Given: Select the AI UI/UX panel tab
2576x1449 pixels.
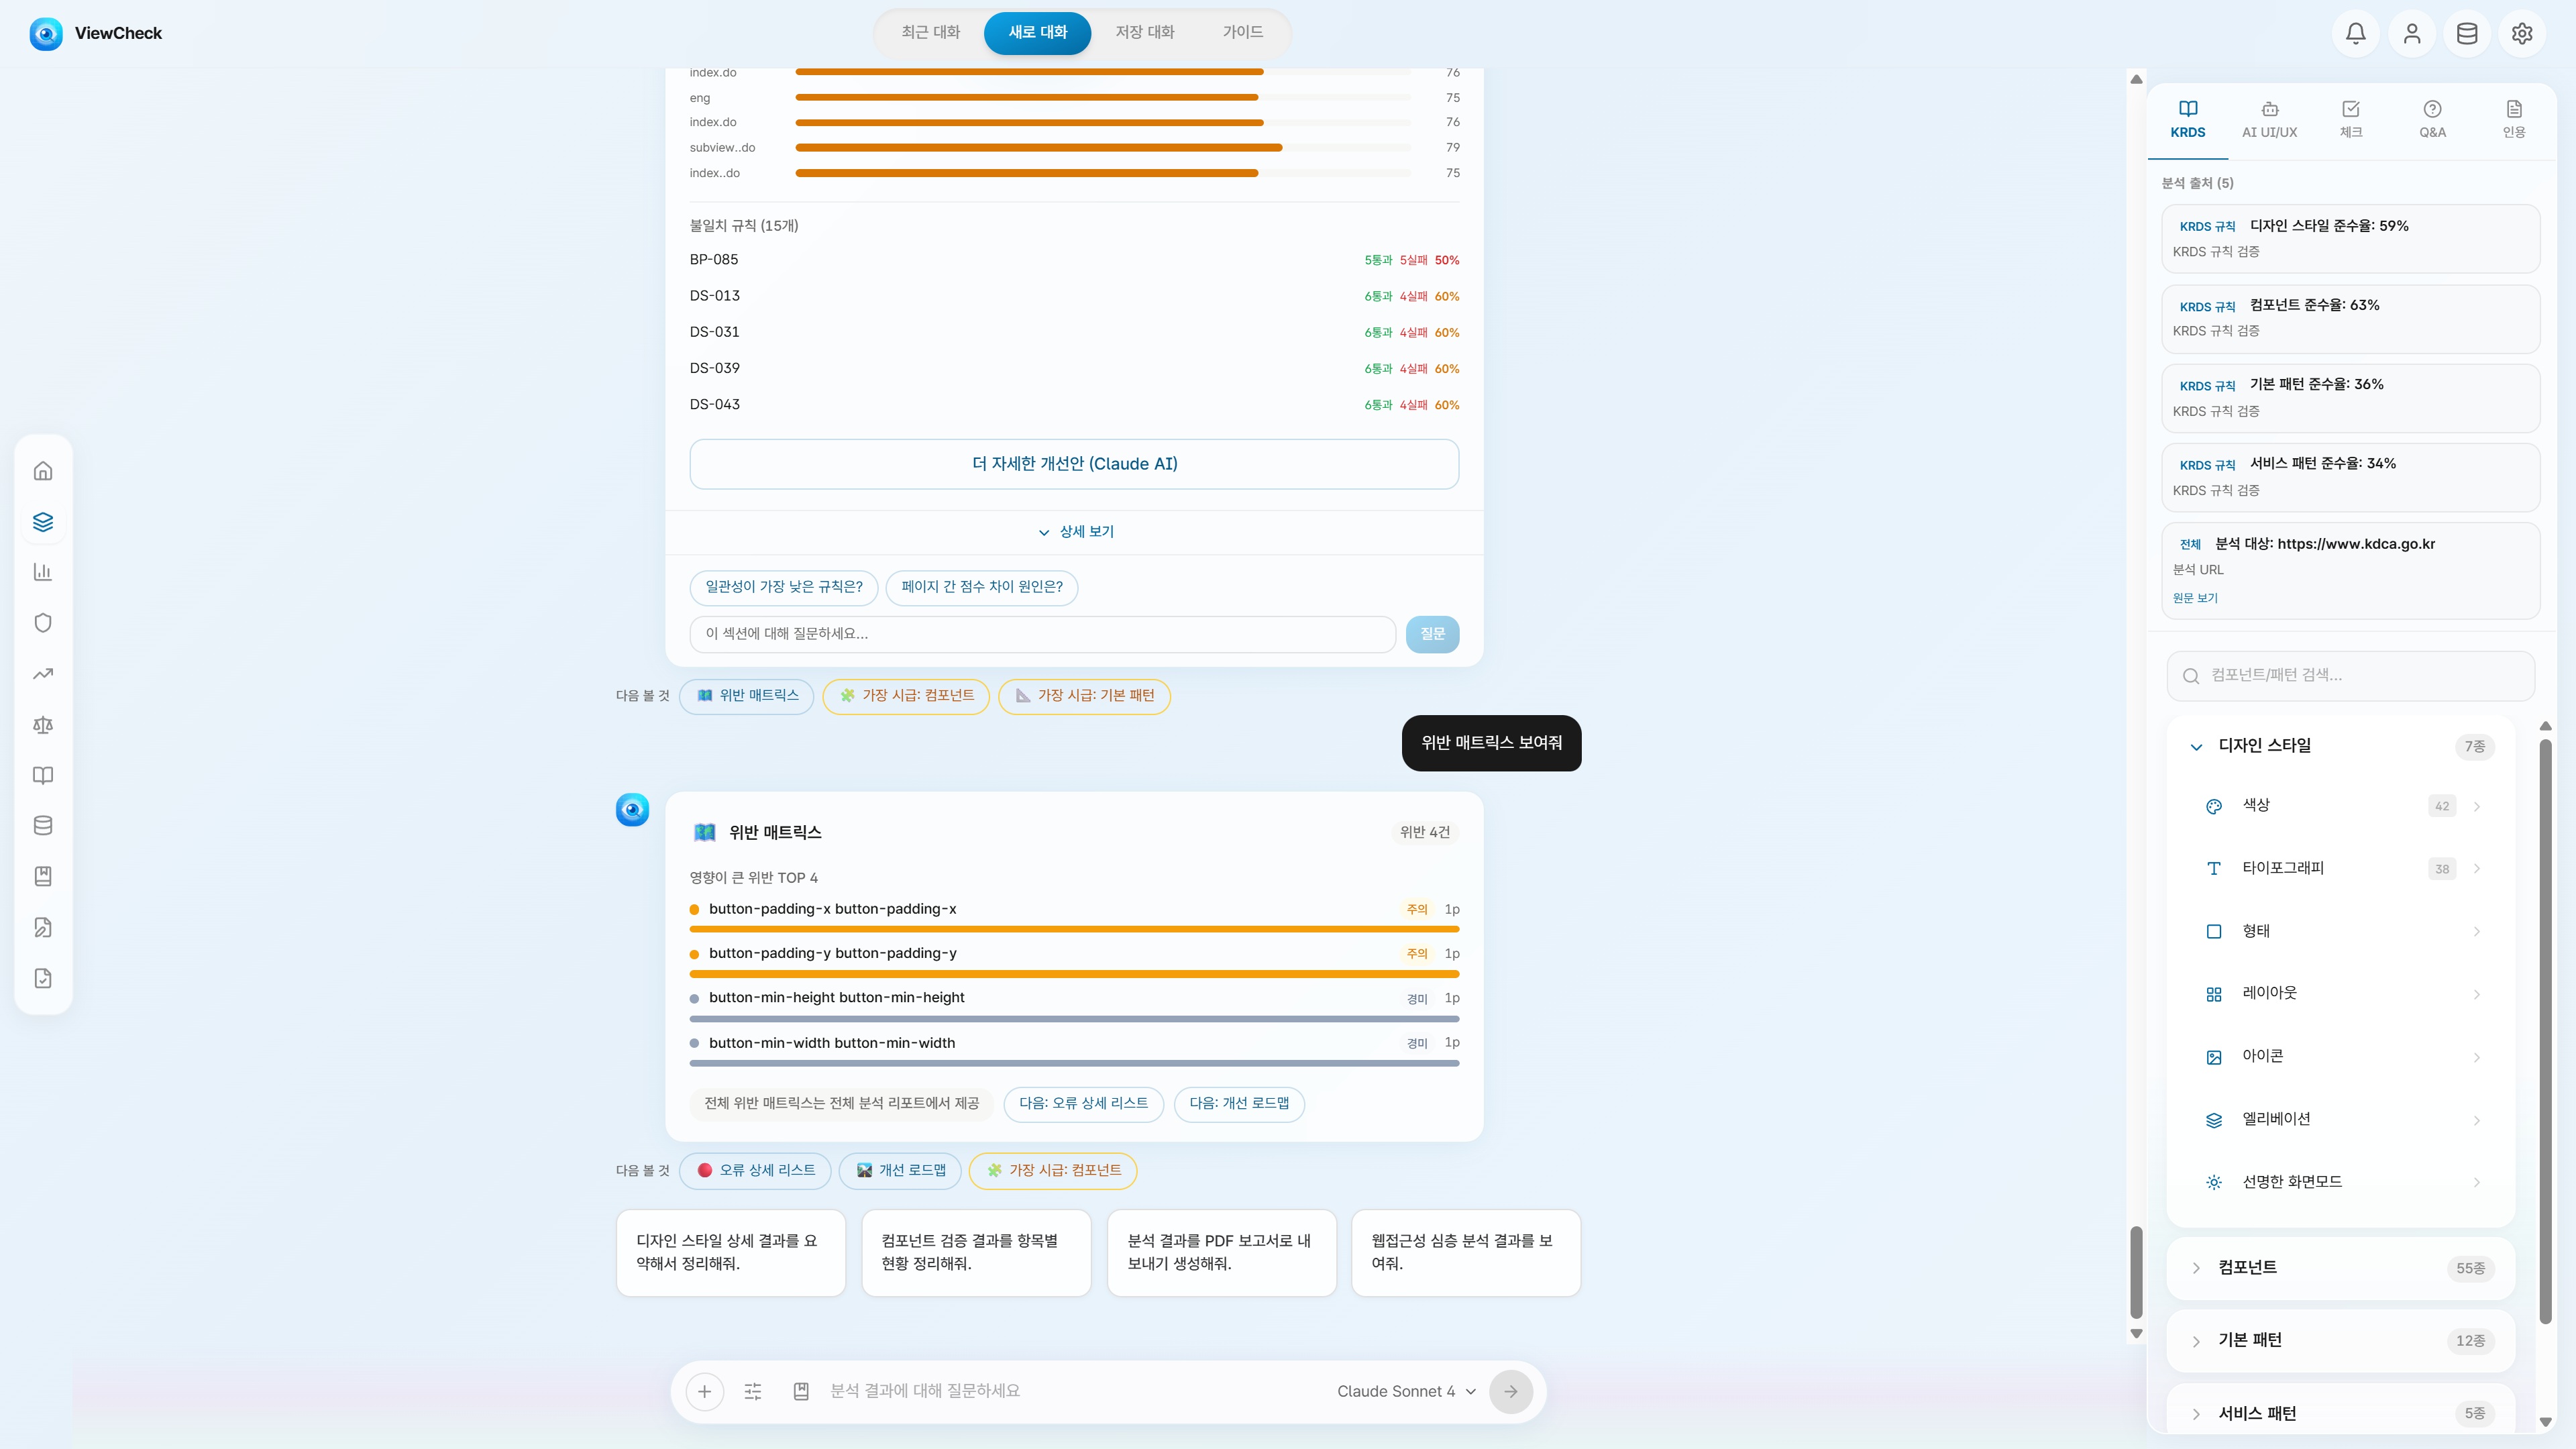Looking at the screenshot, I should pos(2269,120).
